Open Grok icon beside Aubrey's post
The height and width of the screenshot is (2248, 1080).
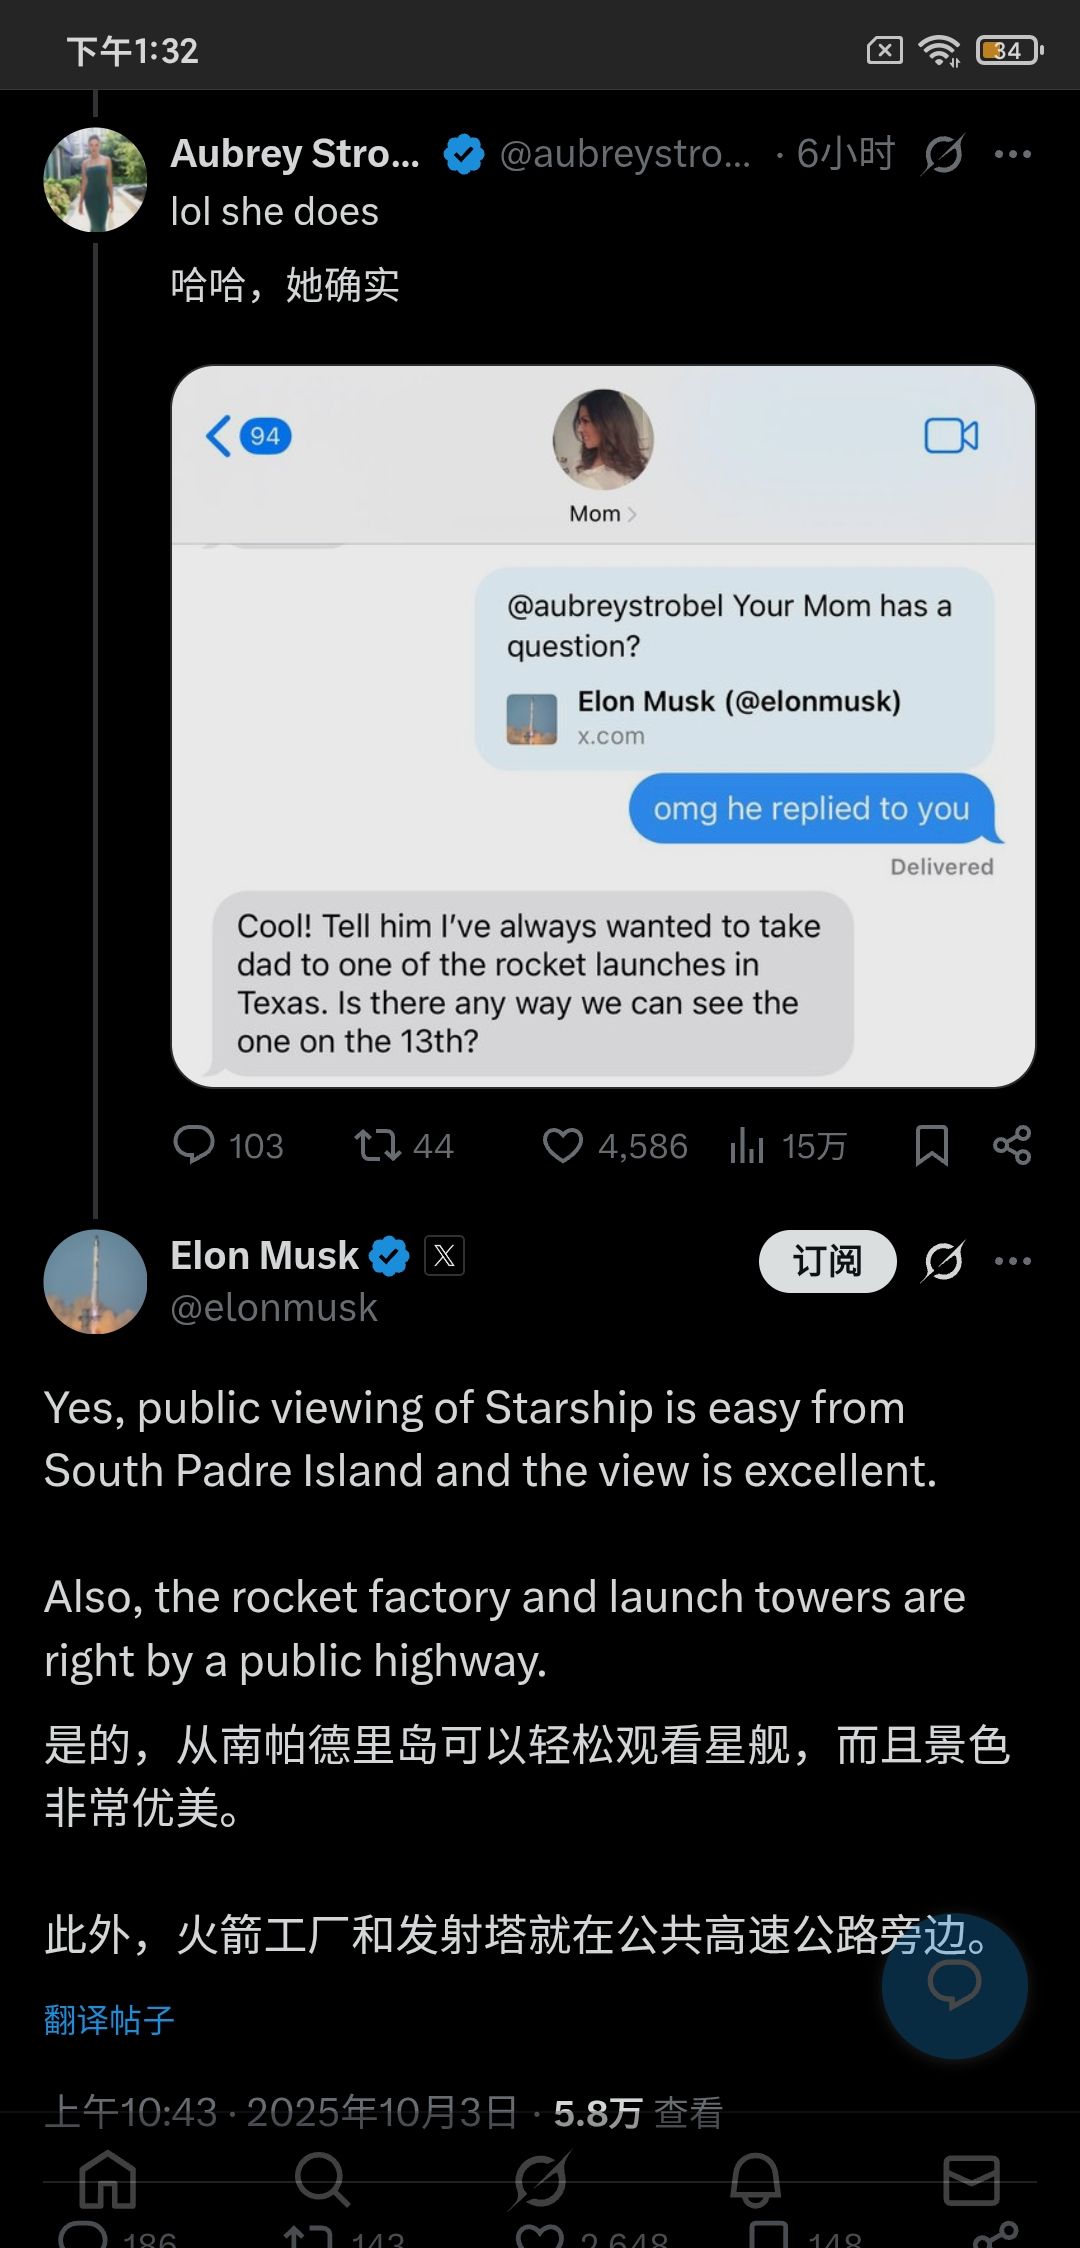point(943,154)
